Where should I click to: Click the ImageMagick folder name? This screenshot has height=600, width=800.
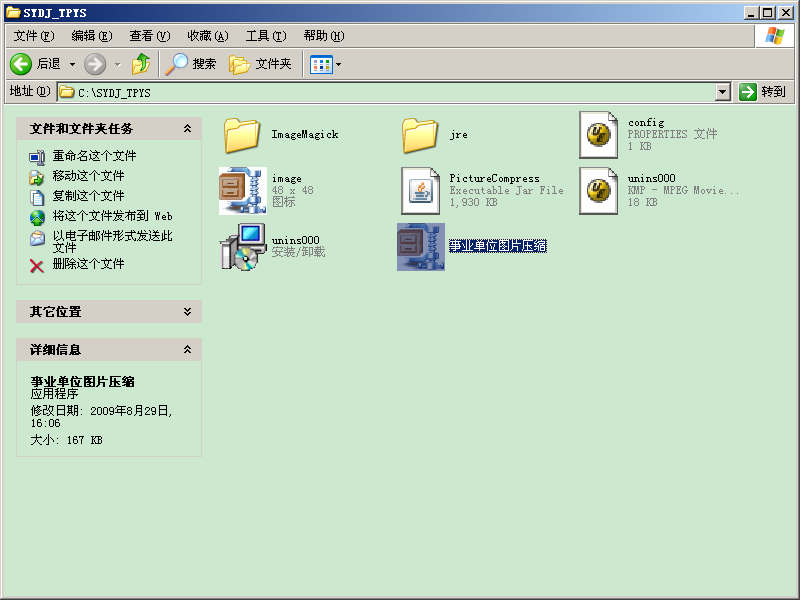tap(305, 134)
